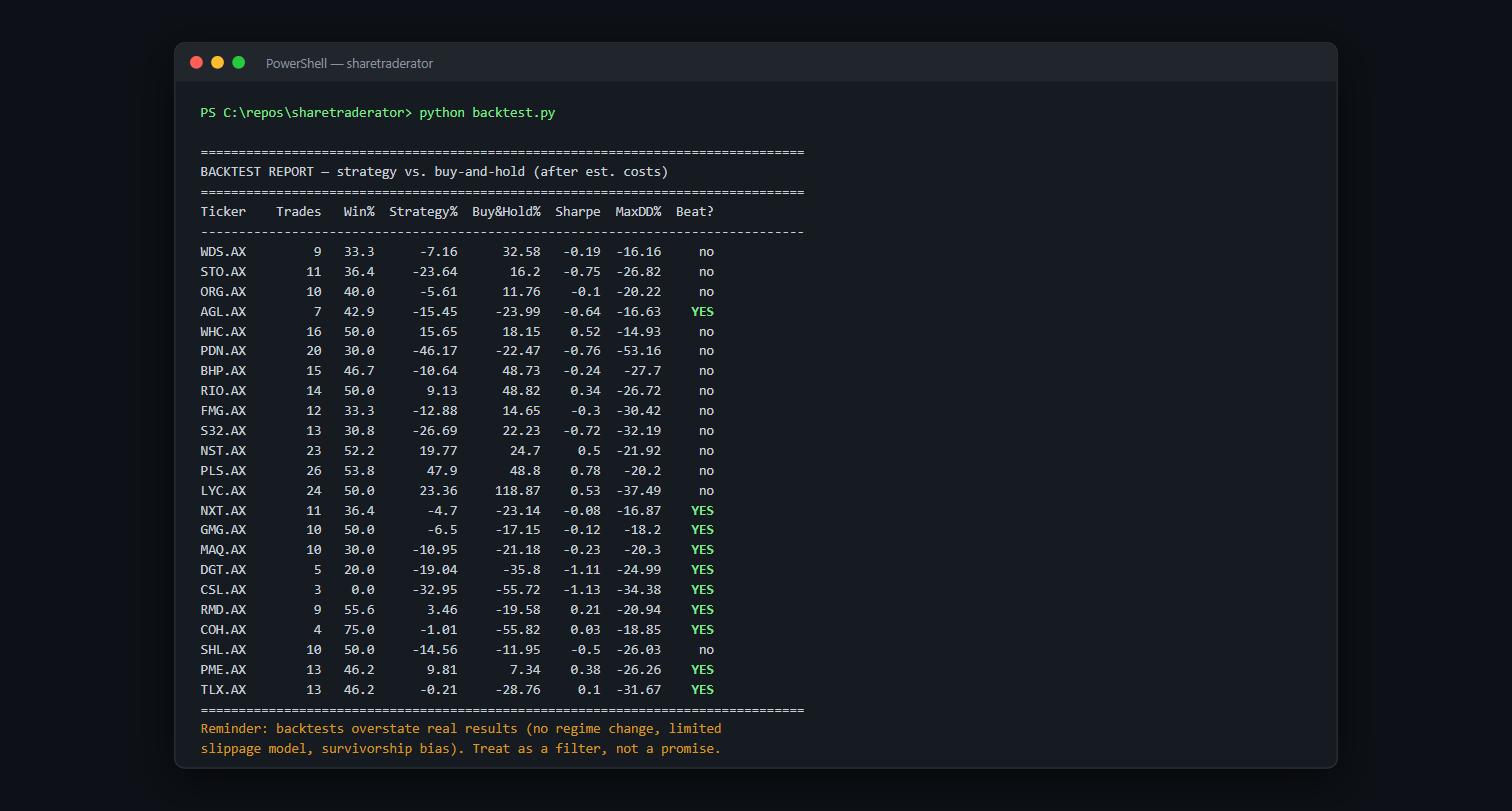Viewport: 1512px width, 811px height.
Task: Click COH.AX win rate 75.0
Action: point(359,629)
